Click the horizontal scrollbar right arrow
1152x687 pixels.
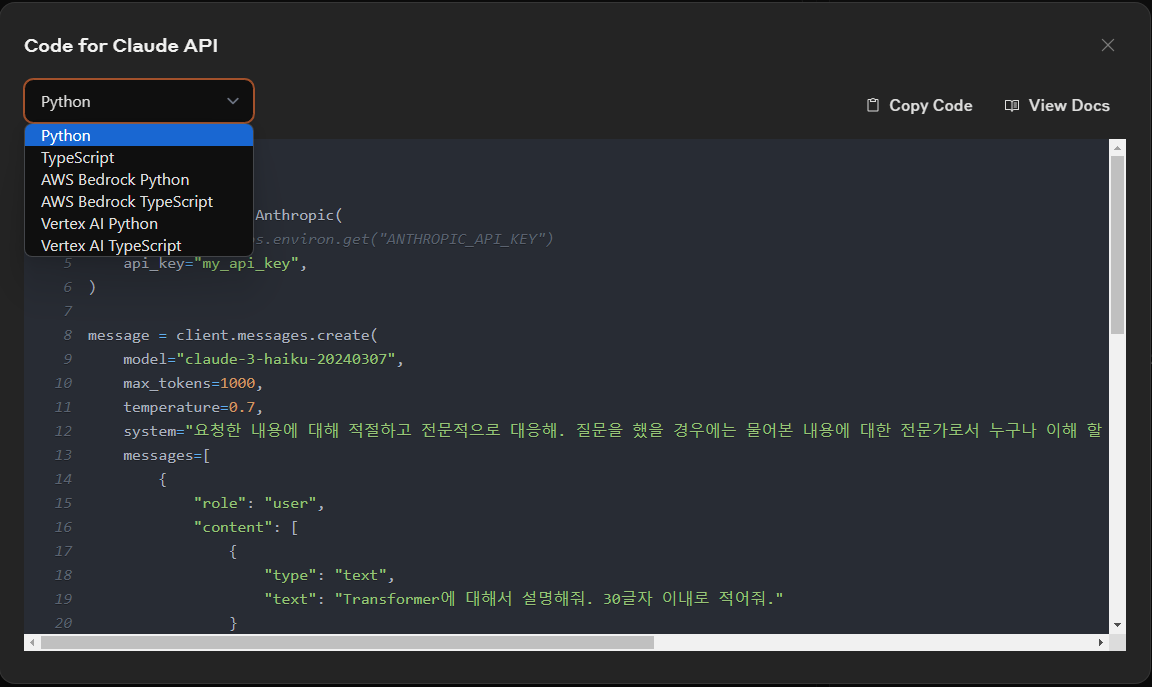tap(1101, 642)
